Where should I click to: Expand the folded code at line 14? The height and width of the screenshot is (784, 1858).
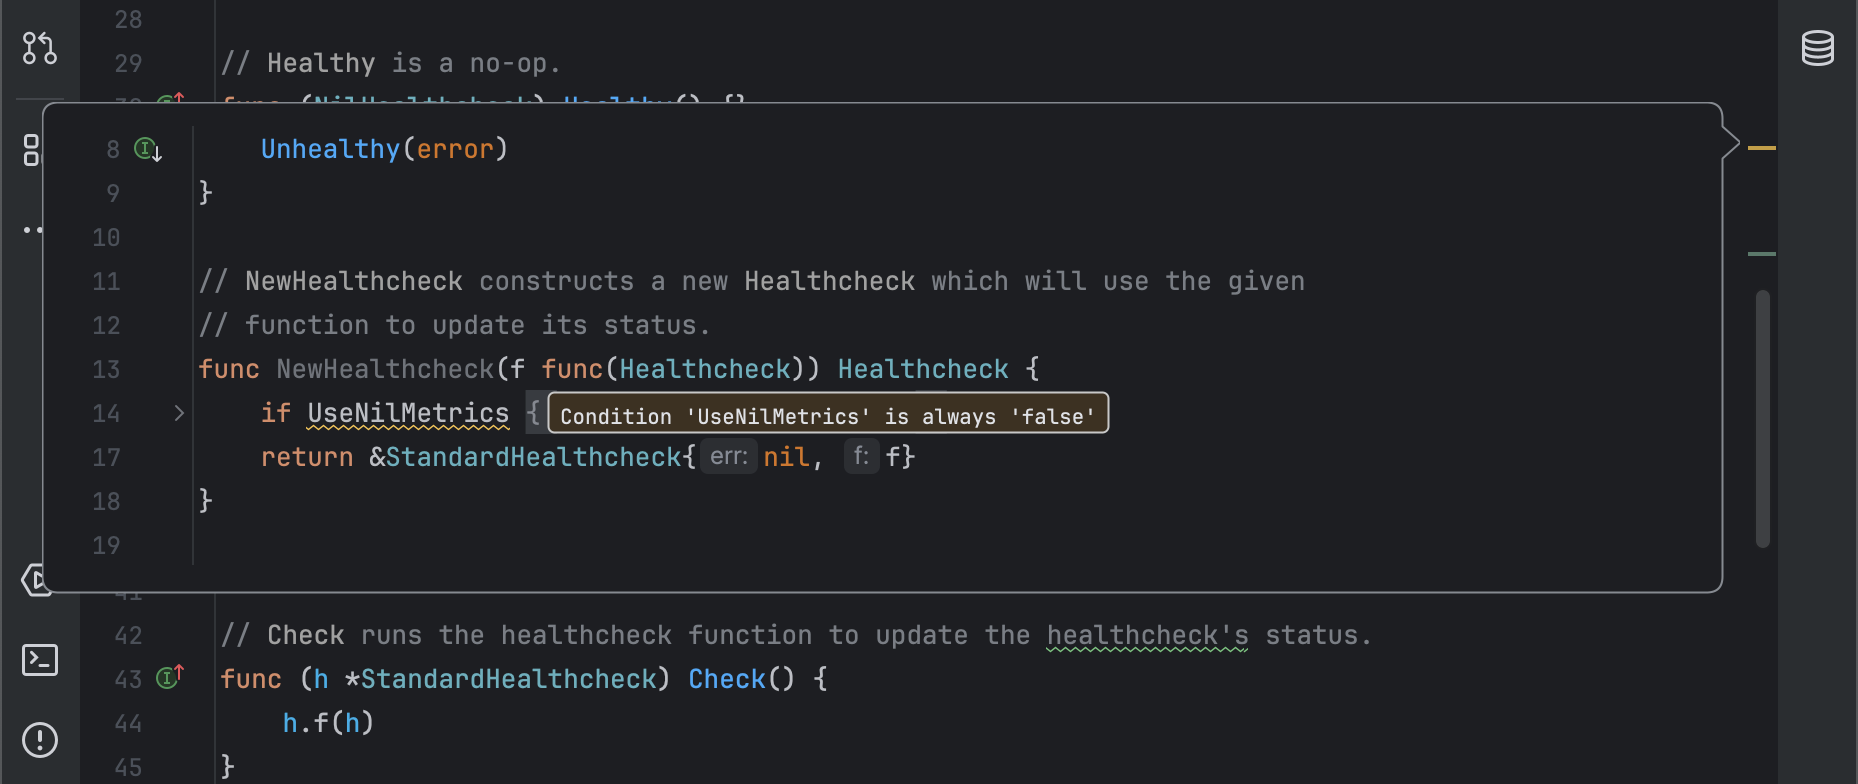coord(178,412)
